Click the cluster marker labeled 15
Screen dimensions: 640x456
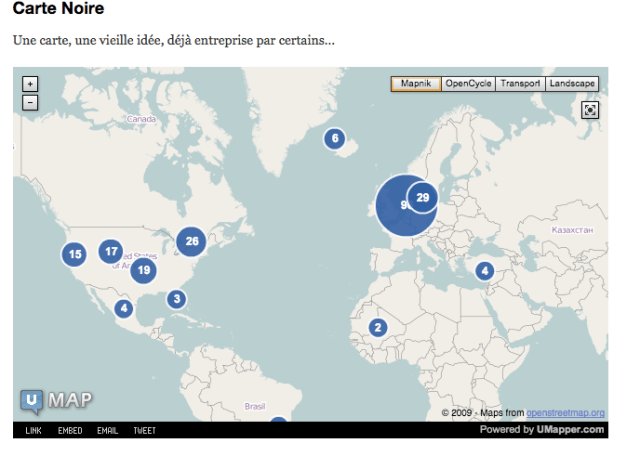(x=75, y=255)
